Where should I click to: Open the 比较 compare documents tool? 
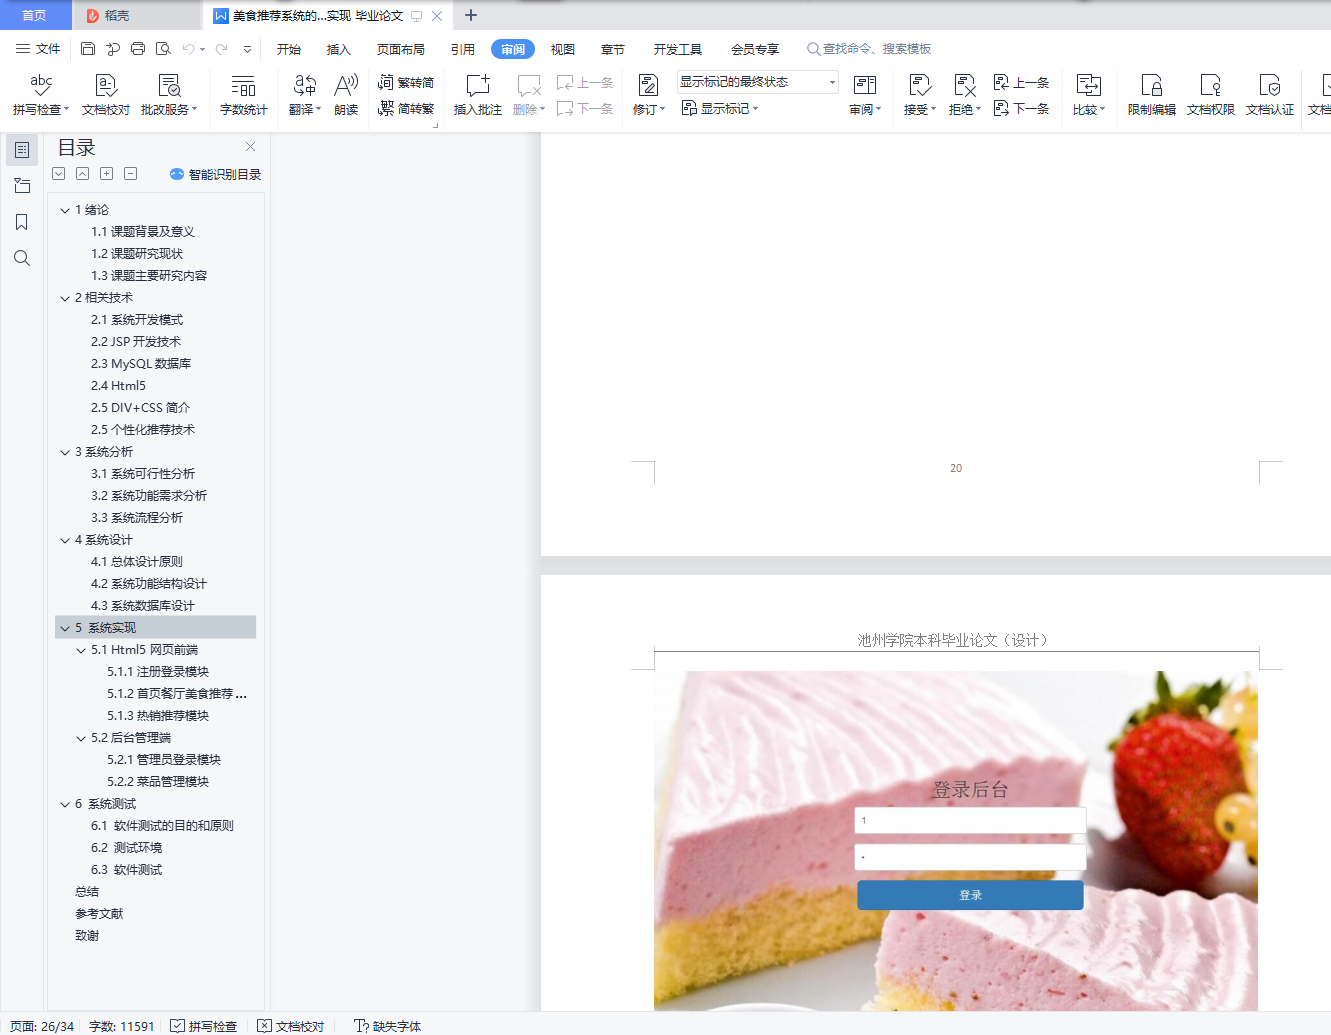click(x=1089, y=95)
